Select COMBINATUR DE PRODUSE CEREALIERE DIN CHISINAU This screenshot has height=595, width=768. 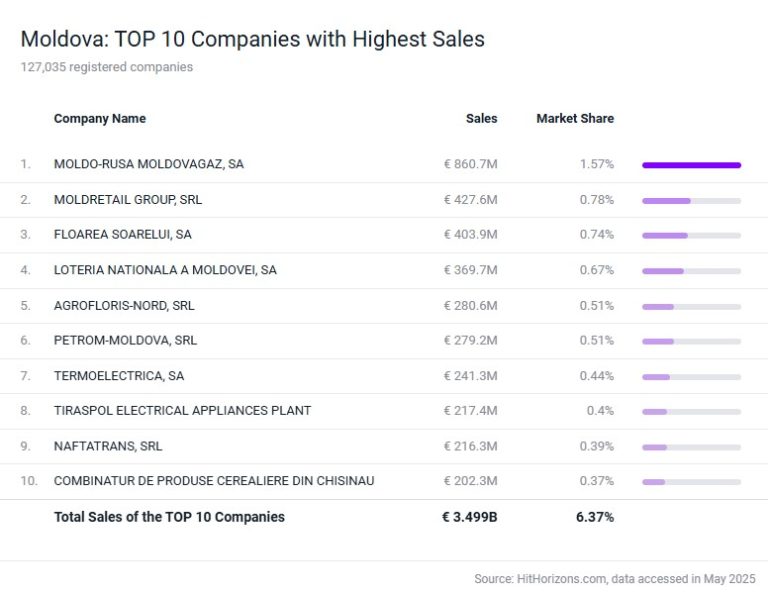tap(214, 481)
